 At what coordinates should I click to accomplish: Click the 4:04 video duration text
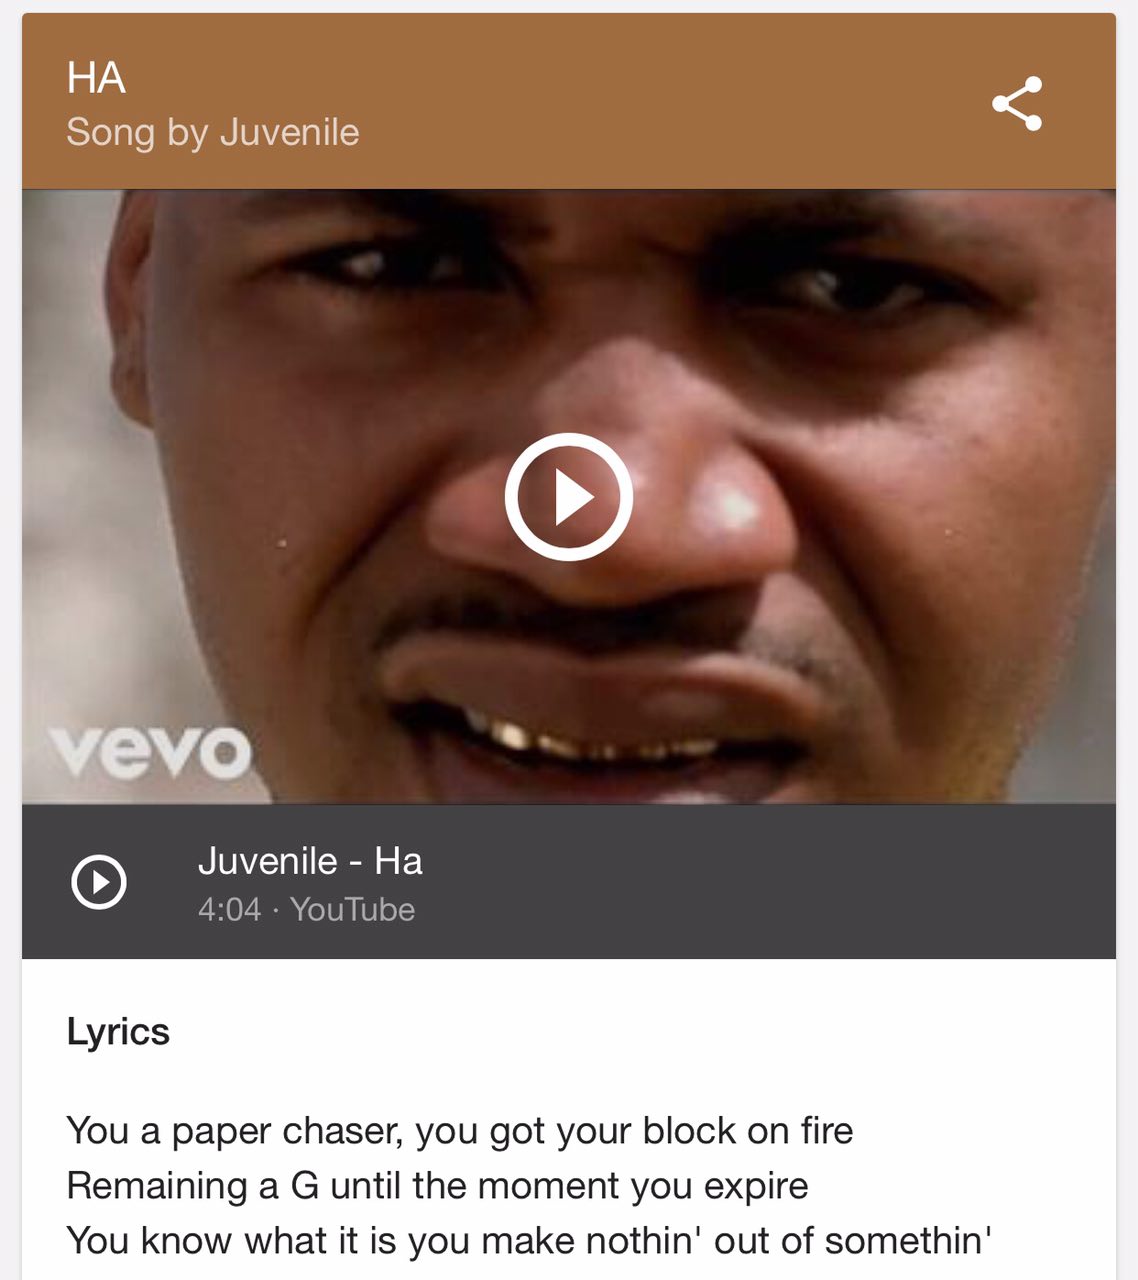[x=229, y=910]
